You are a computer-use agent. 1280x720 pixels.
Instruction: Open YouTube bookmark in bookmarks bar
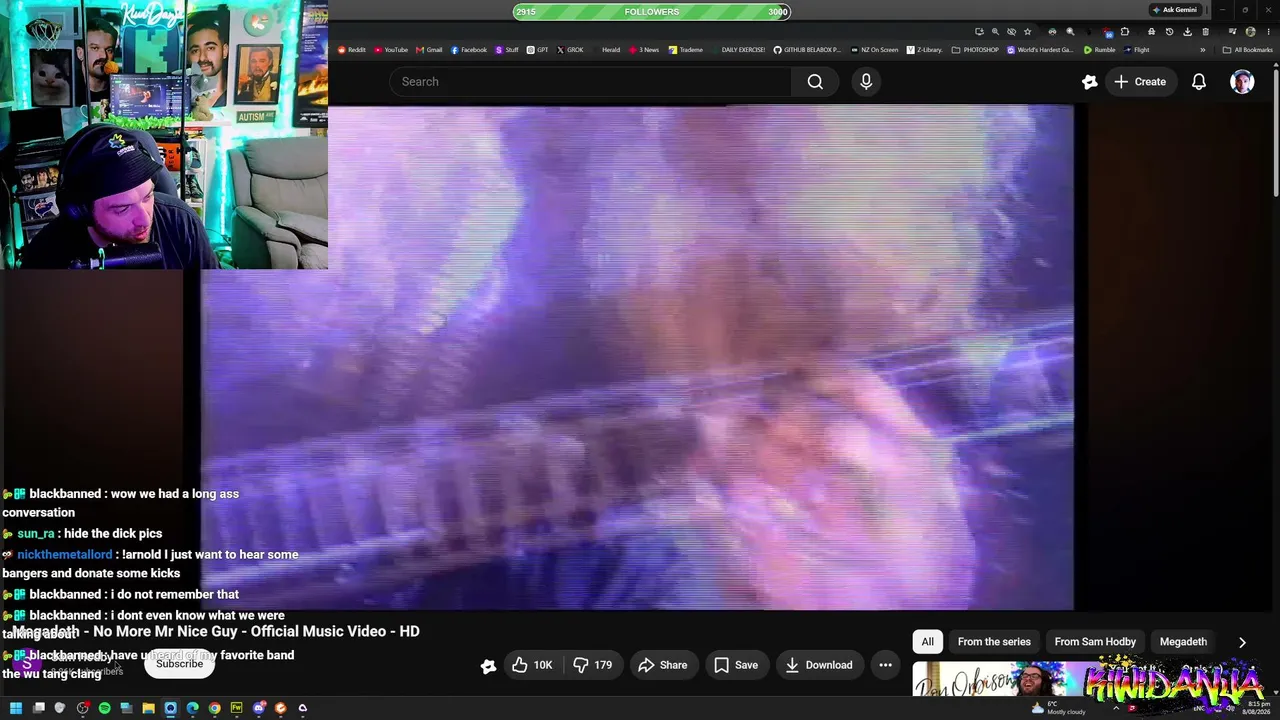(x=391, y=50)
